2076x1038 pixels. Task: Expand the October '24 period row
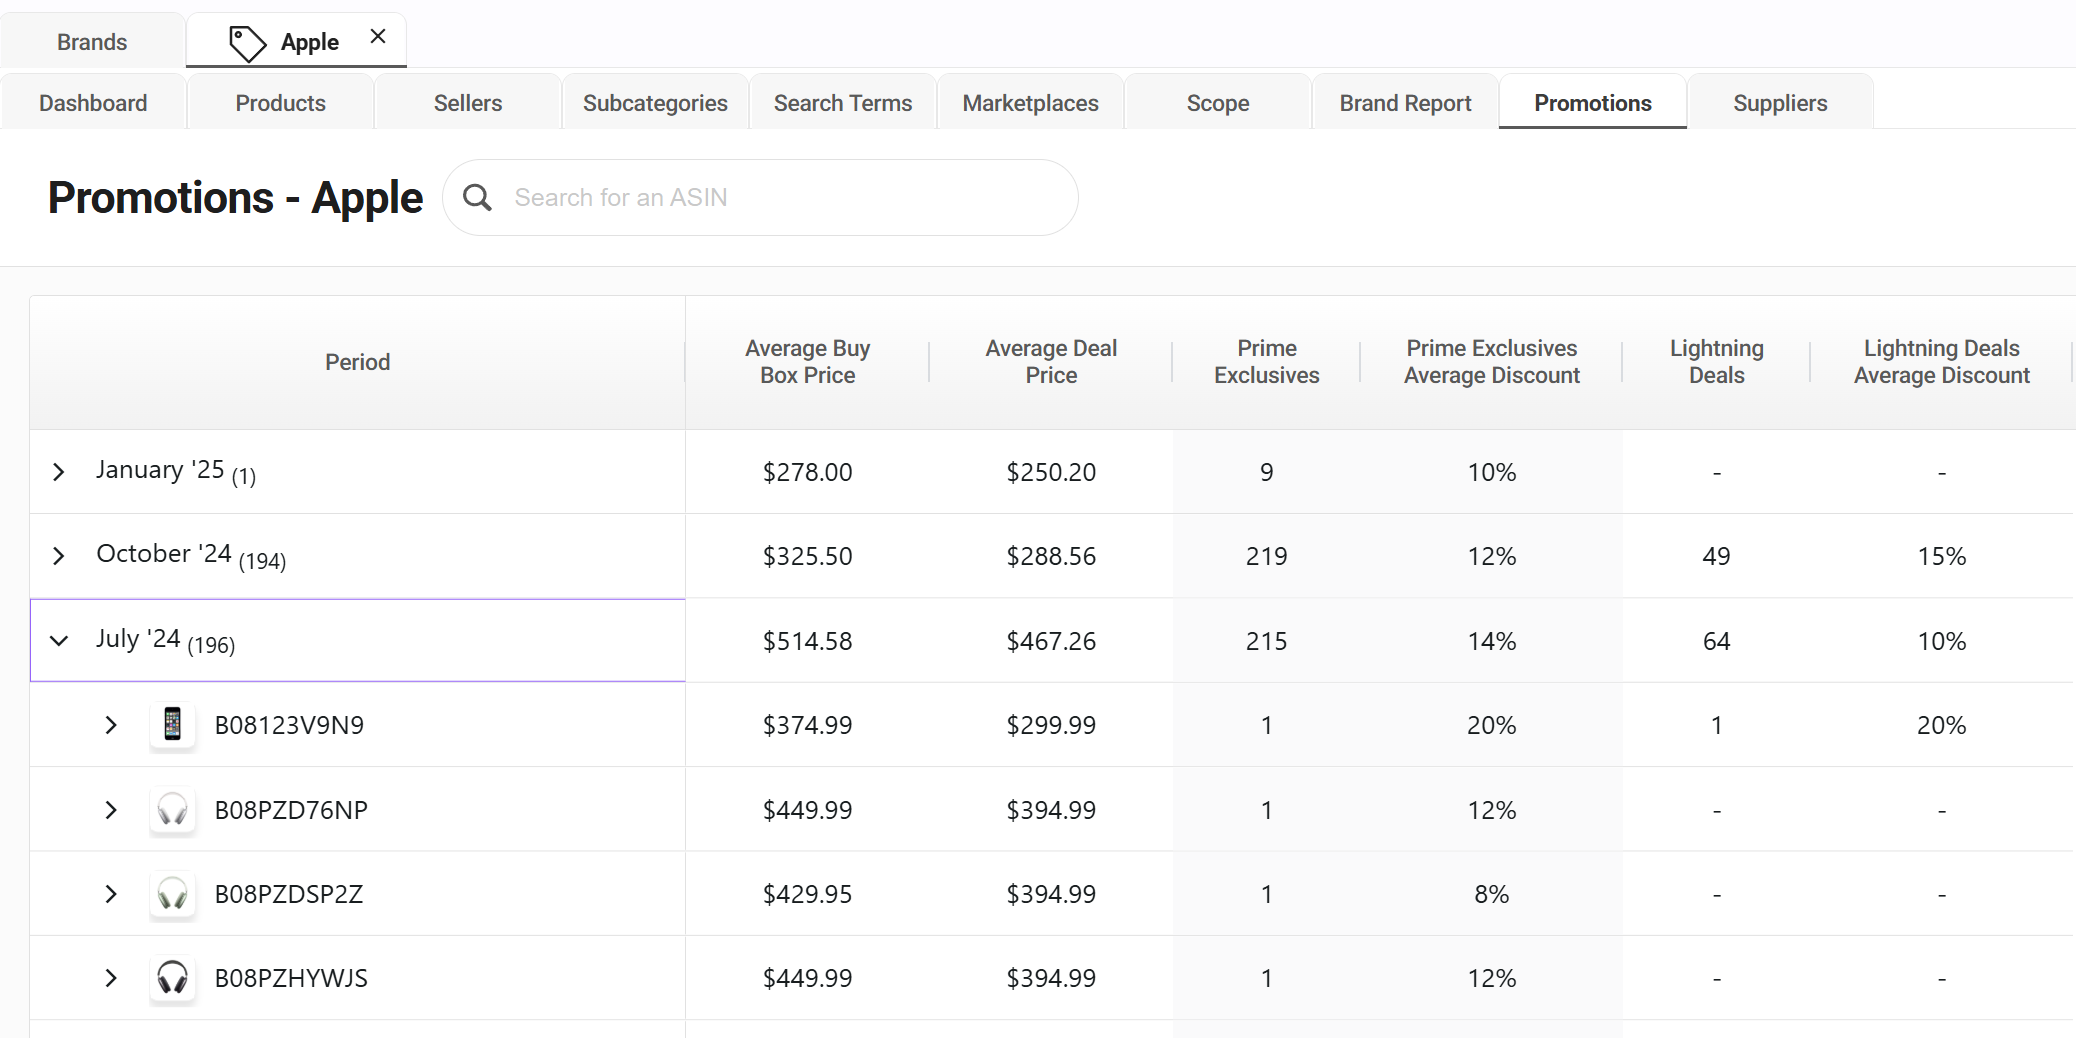[x=59, y=556]
